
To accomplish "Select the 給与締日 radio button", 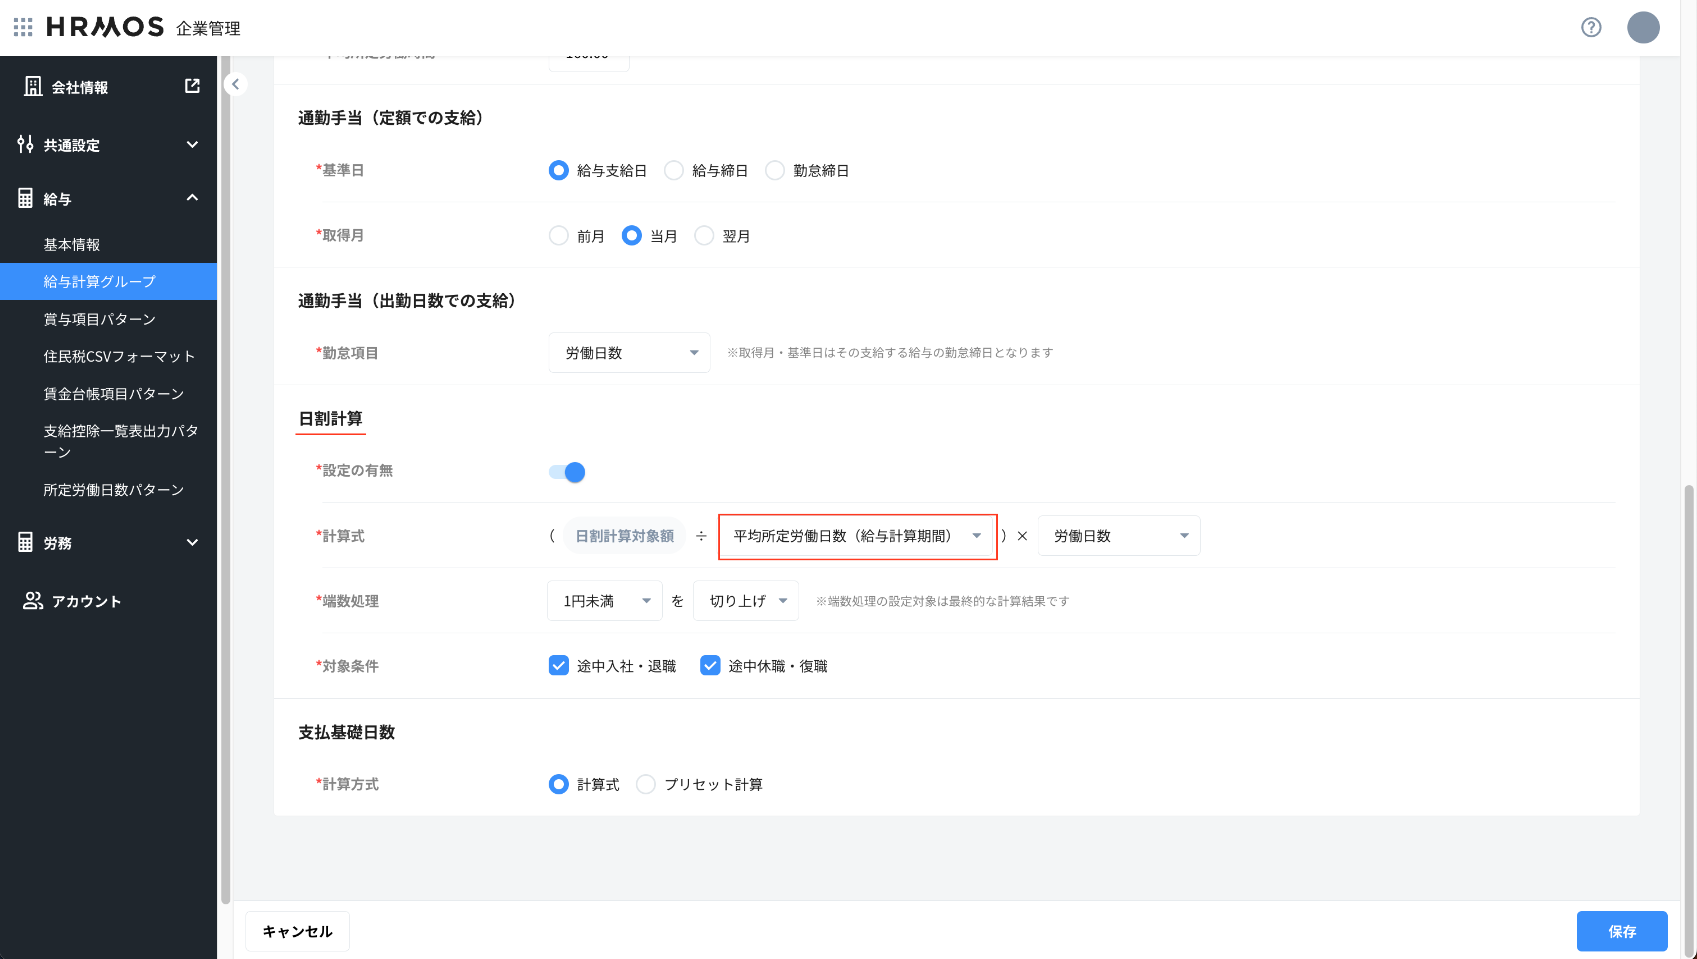I will click(674, 171).
